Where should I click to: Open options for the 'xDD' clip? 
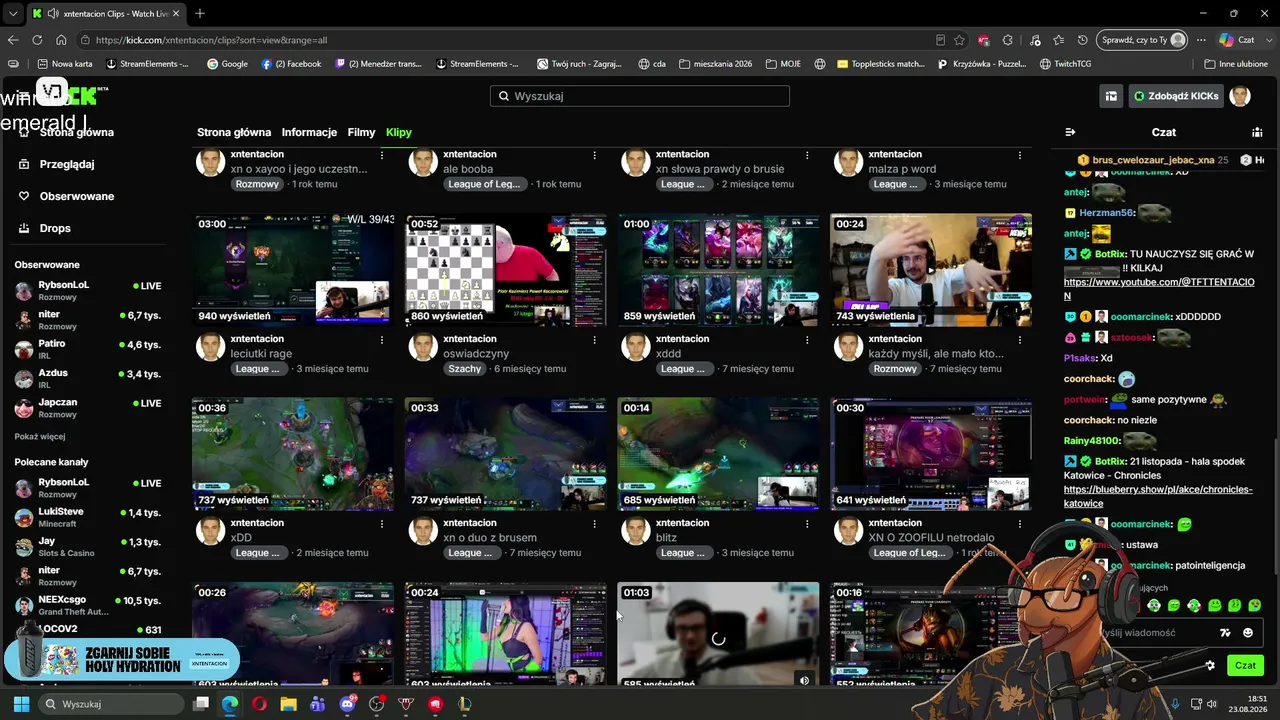point(382,523)
